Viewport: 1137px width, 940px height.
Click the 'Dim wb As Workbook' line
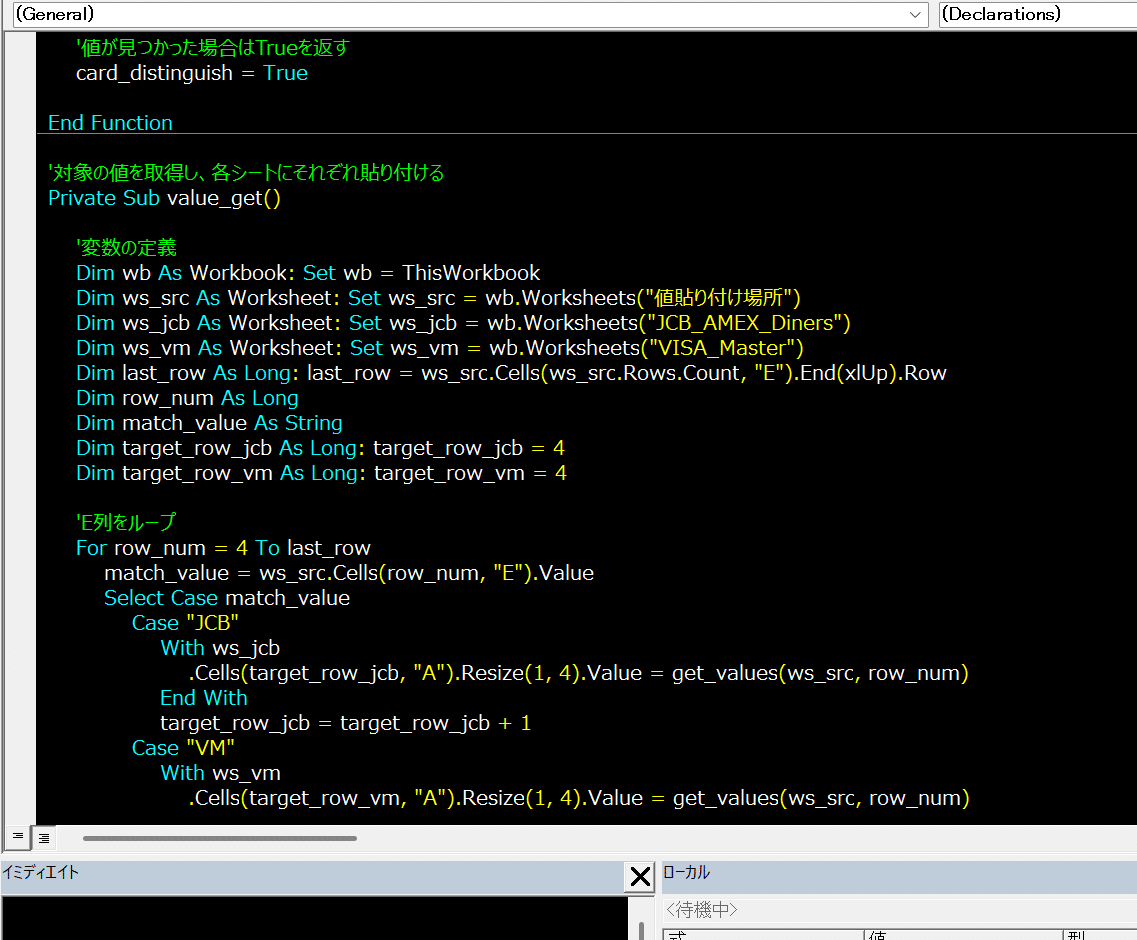pos(308,273)
